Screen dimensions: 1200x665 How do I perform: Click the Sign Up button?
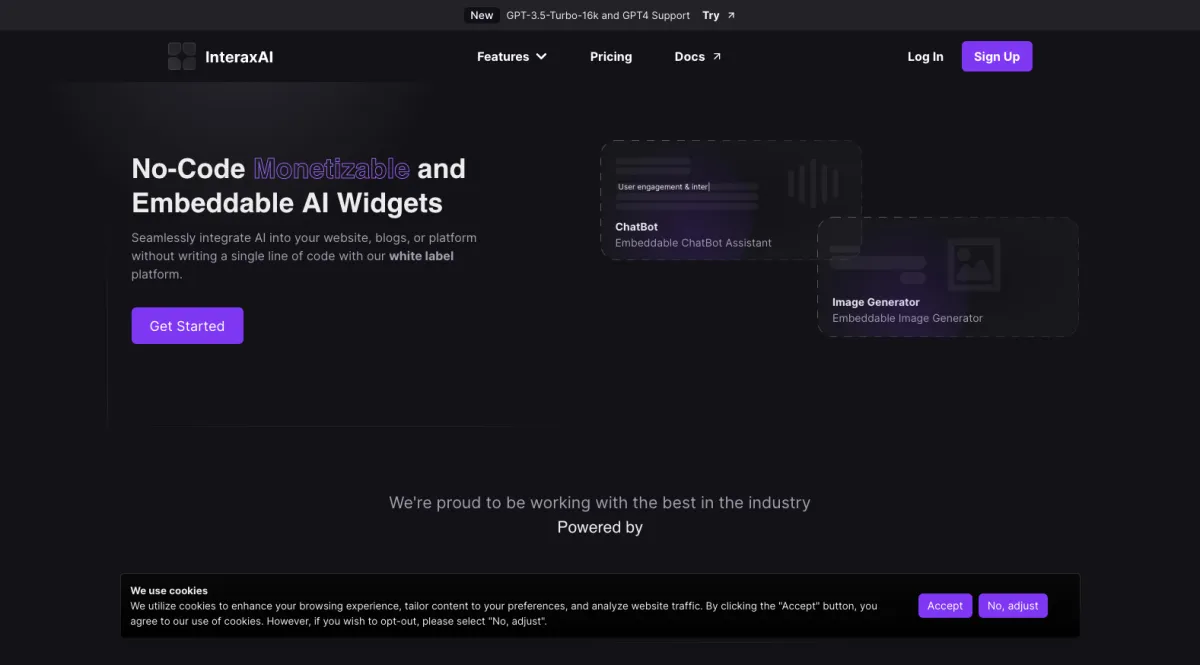point(997,56)
